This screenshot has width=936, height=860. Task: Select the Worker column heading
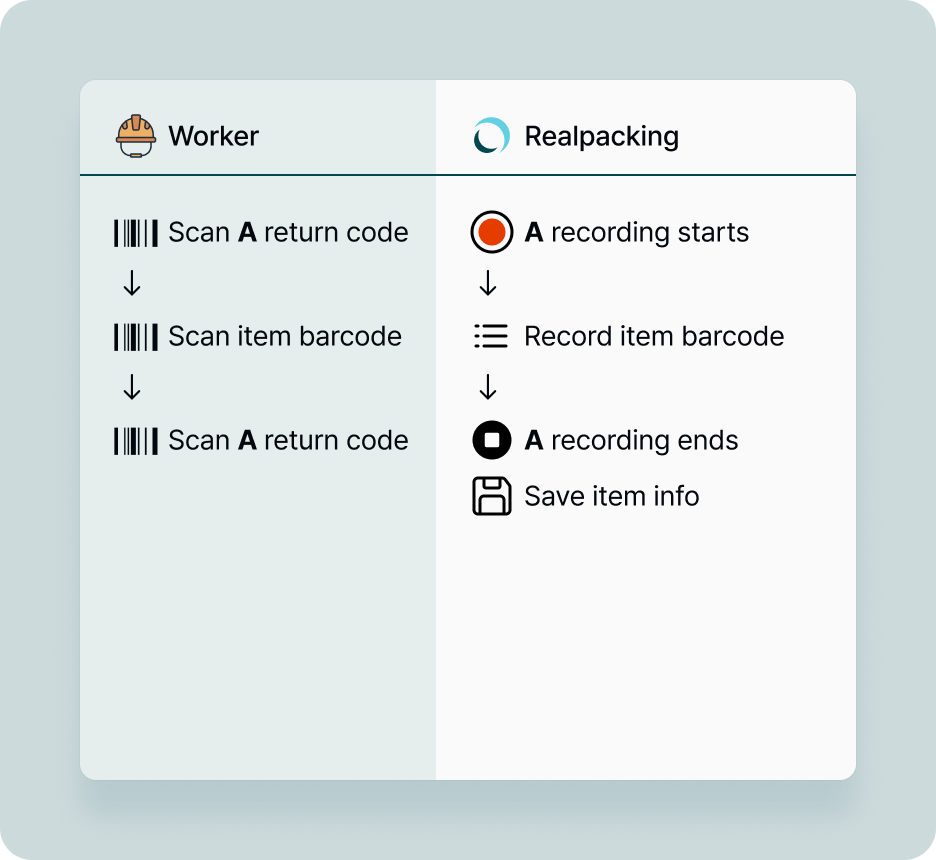click(213, 136)
